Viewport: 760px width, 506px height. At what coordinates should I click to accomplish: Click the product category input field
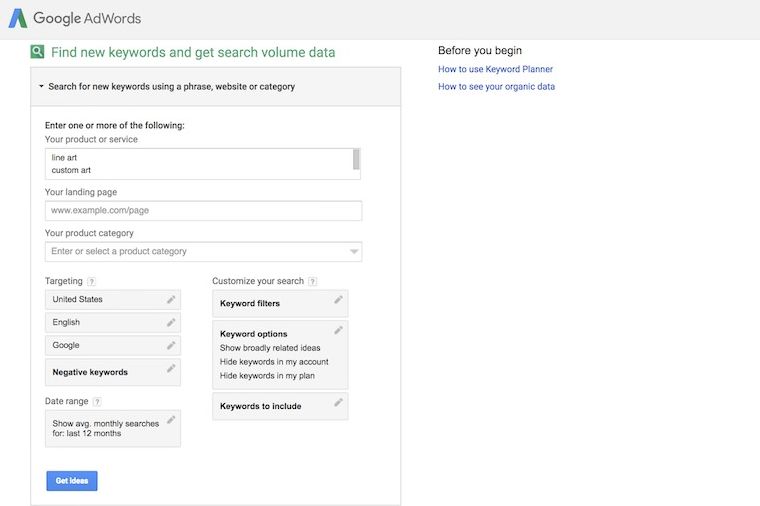point(204,252)
